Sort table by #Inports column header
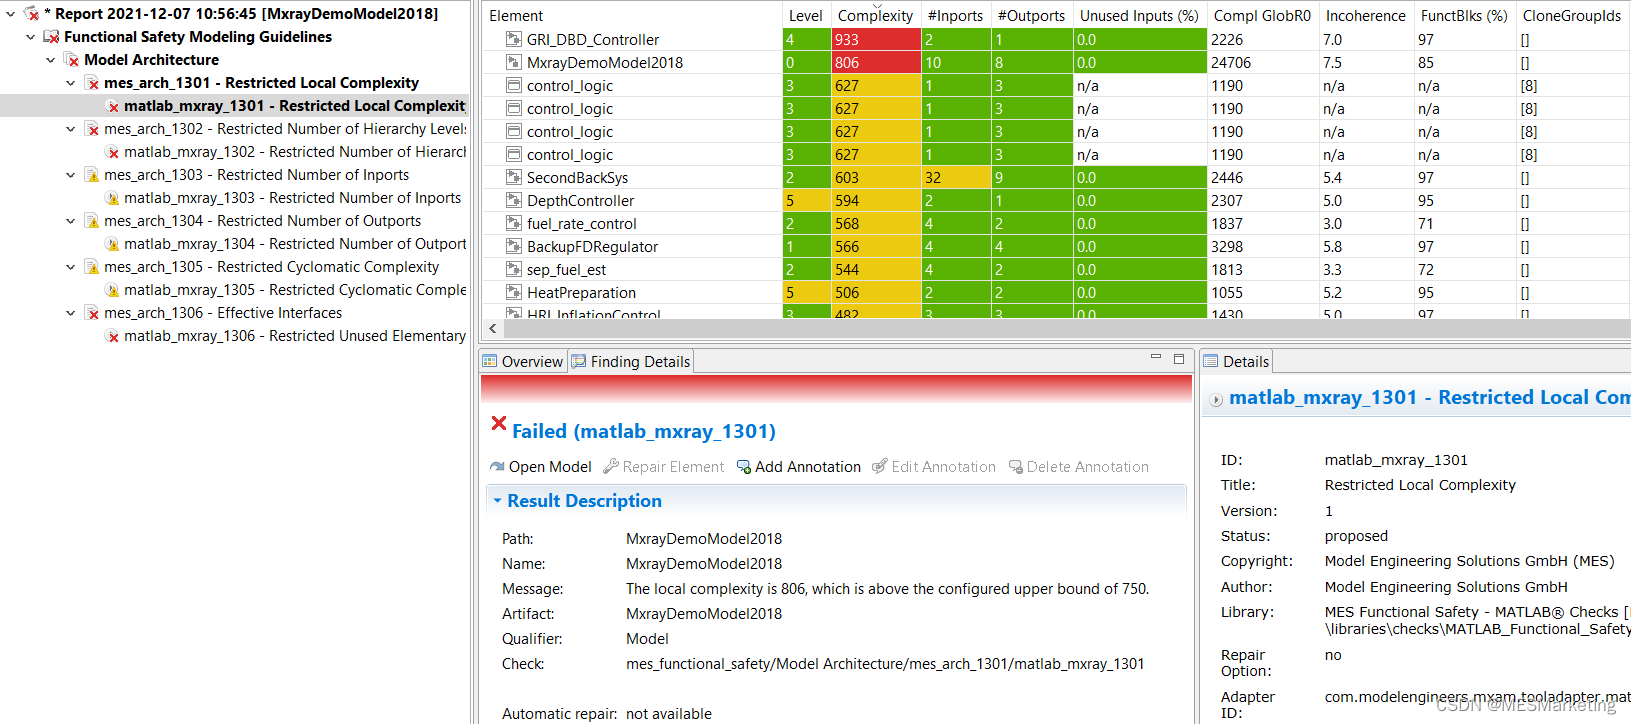This screenshot has width=1631, height=724. [x=955, y=16]
